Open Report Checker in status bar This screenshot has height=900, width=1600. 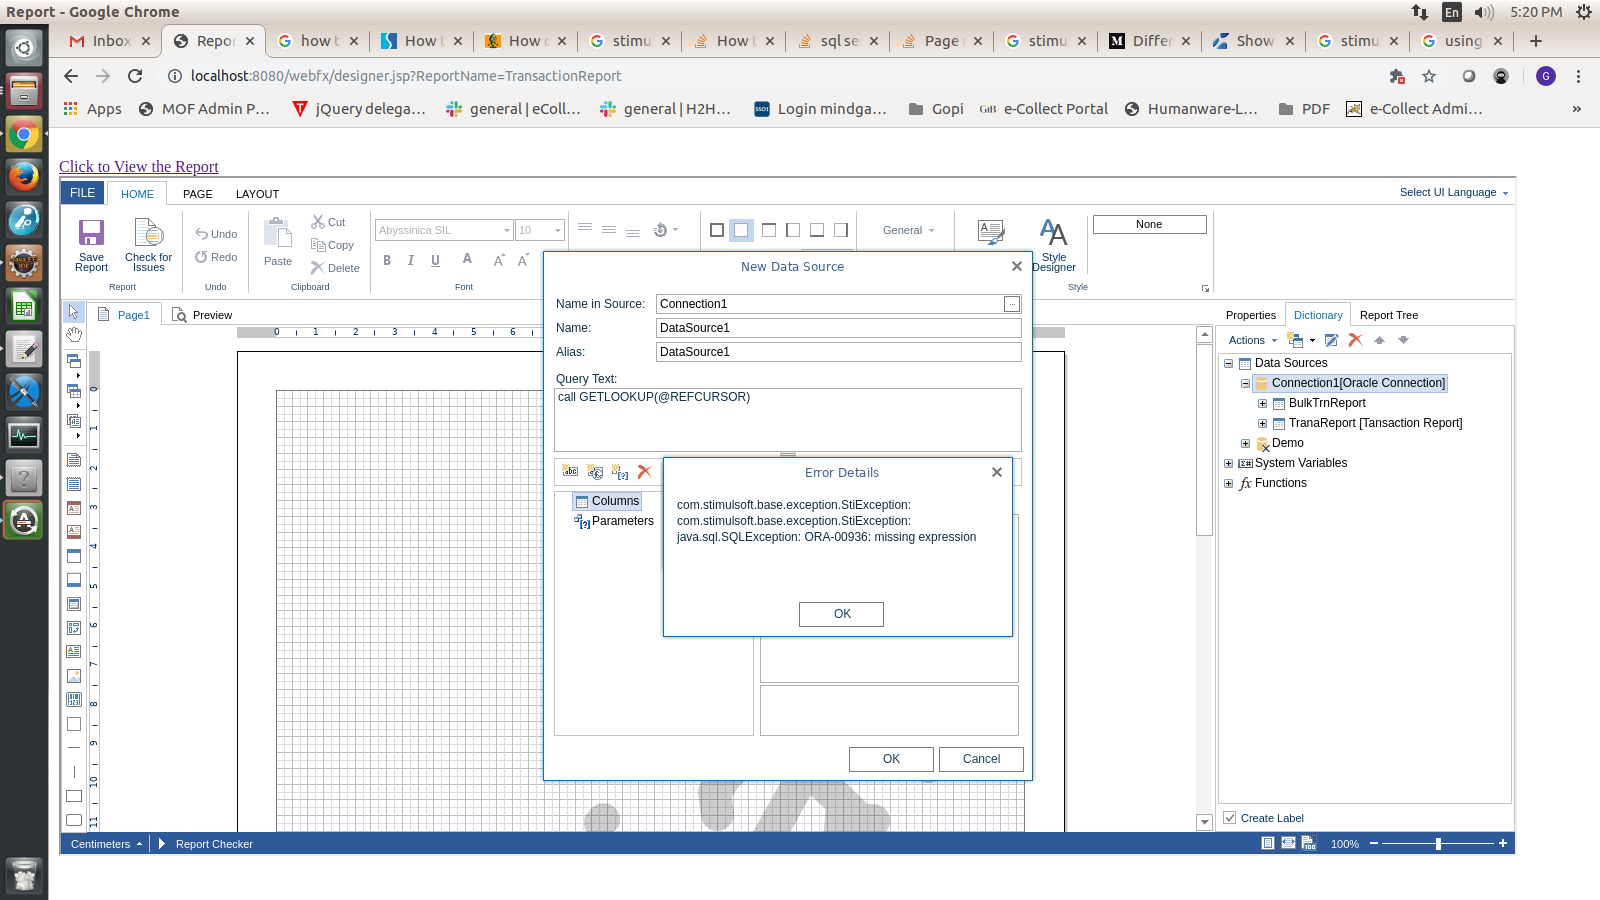pos(214,844)
